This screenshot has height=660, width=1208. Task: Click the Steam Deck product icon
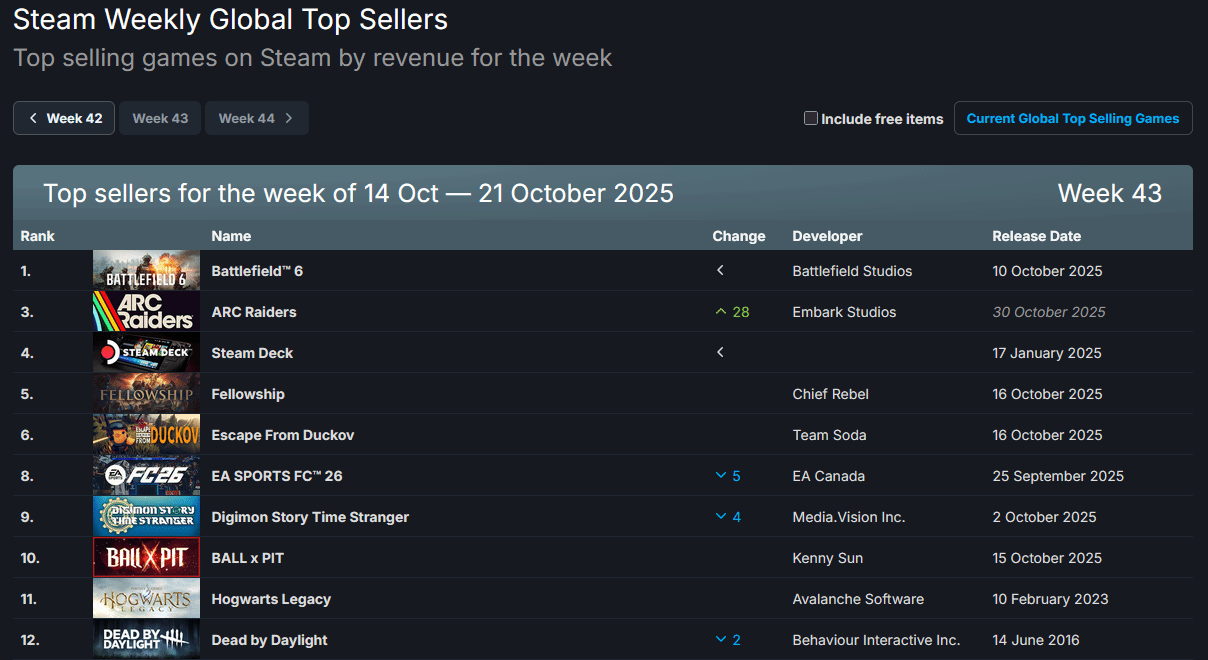146,353
